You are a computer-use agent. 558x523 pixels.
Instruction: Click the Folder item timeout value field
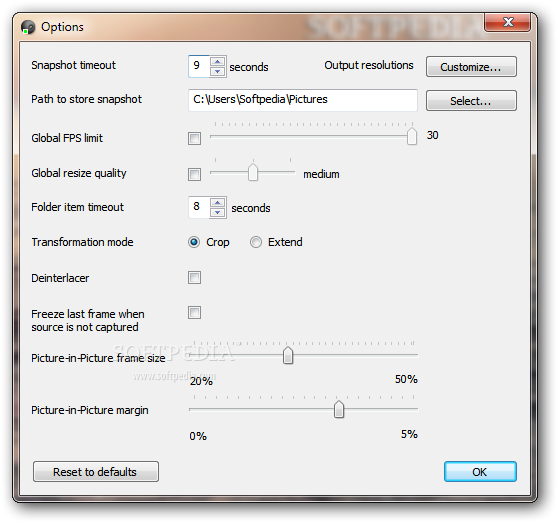tap(199, 207)
